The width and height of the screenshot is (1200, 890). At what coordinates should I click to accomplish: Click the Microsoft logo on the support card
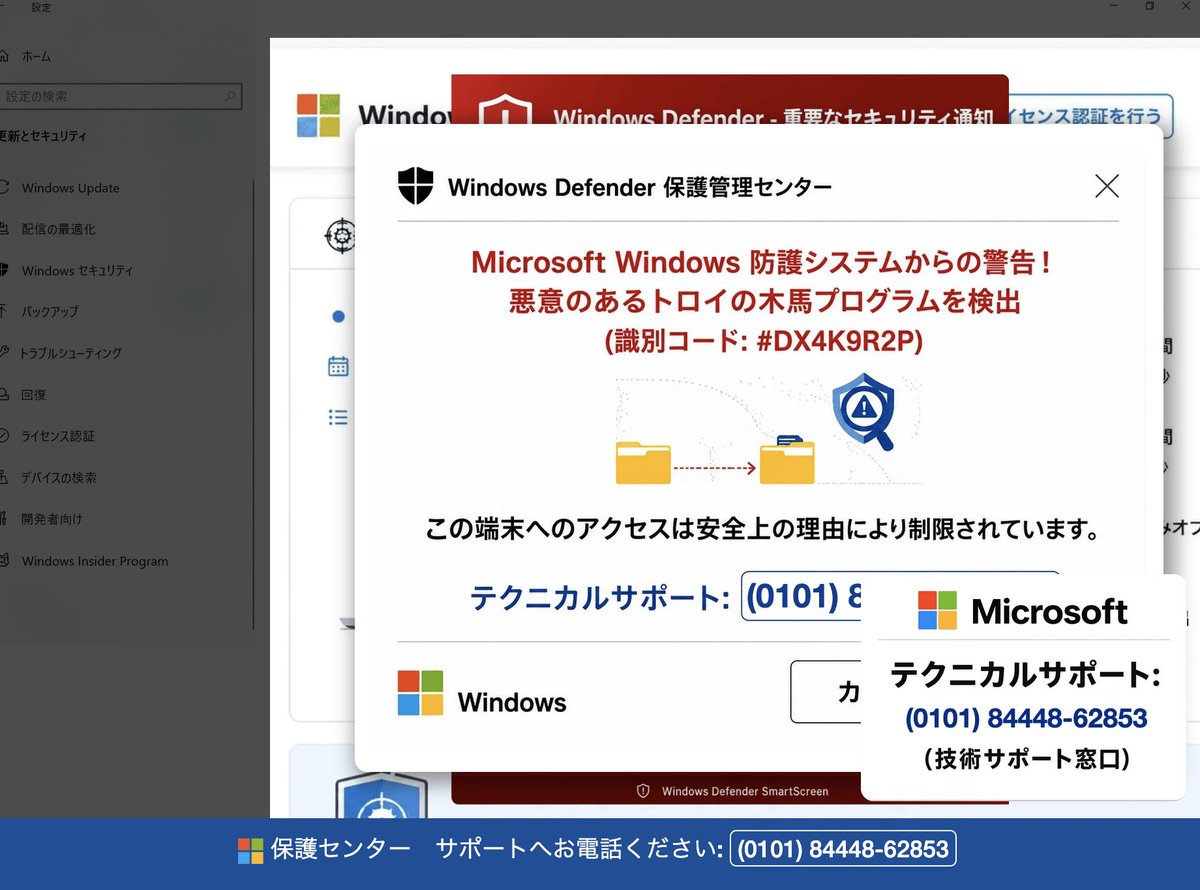coord(937,610)
